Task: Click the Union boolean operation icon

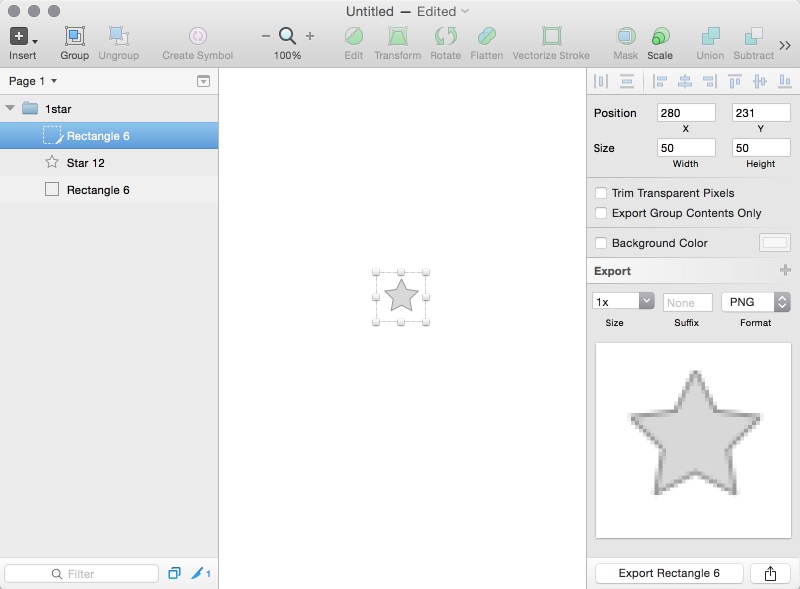Action: click(x=710, y=38)
